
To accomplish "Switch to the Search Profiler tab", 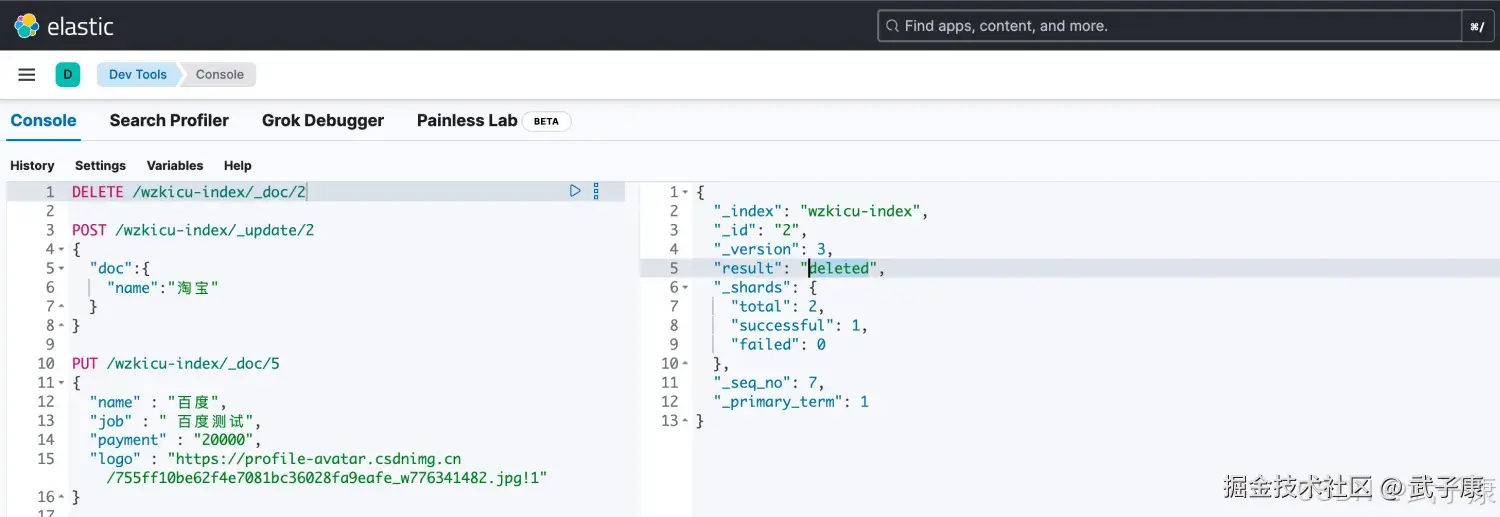I will pos(169,121).
